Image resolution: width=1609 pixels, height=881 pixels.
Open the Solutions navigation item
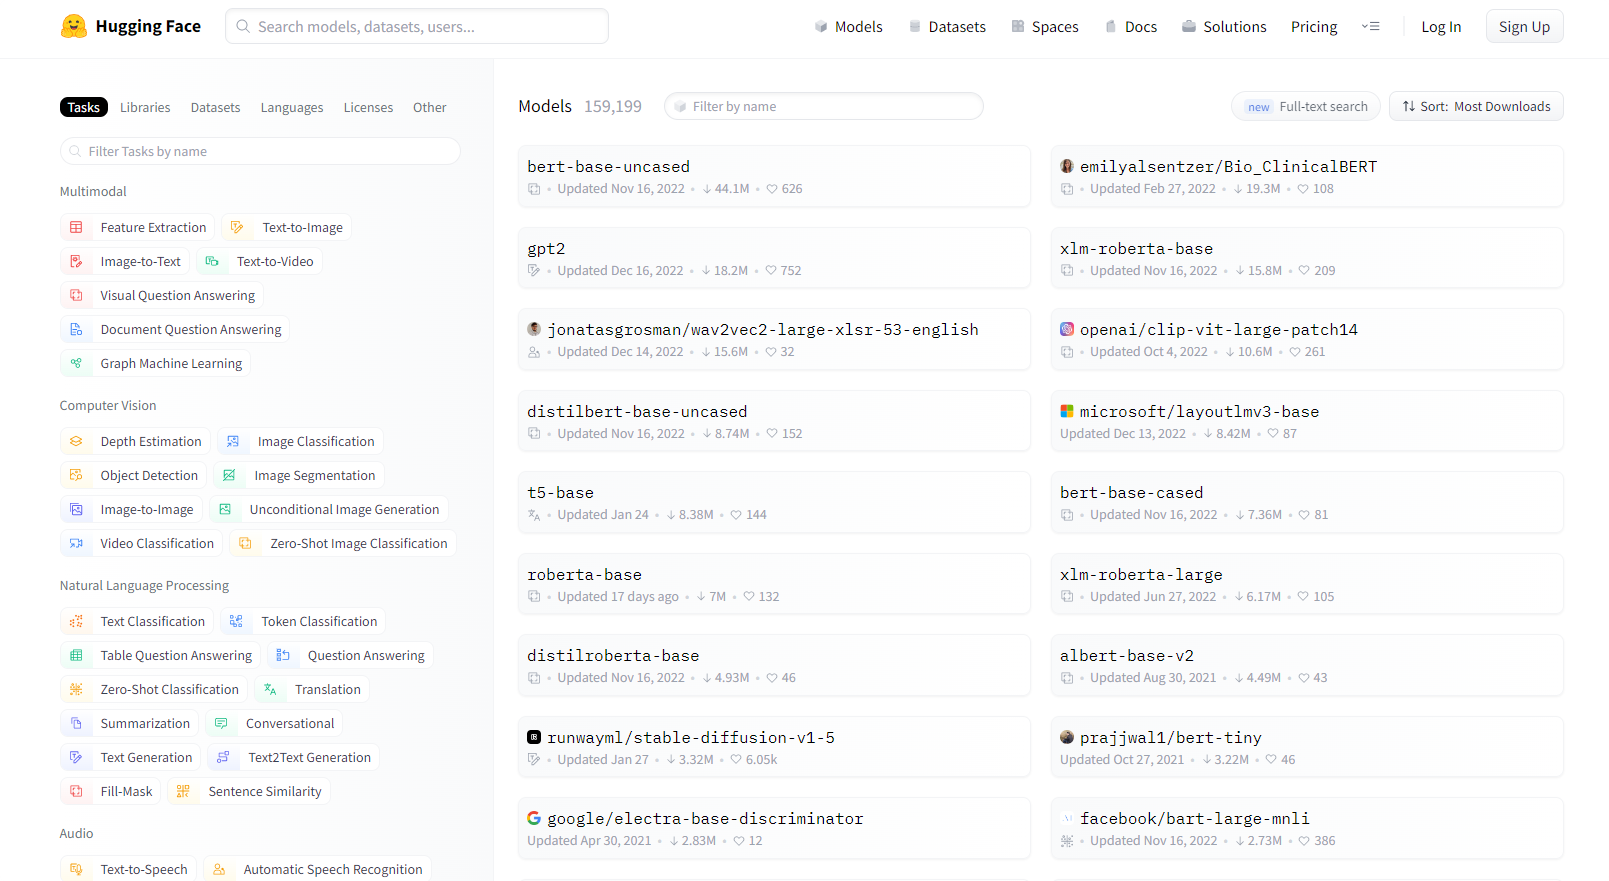[x=1224, y=27]
